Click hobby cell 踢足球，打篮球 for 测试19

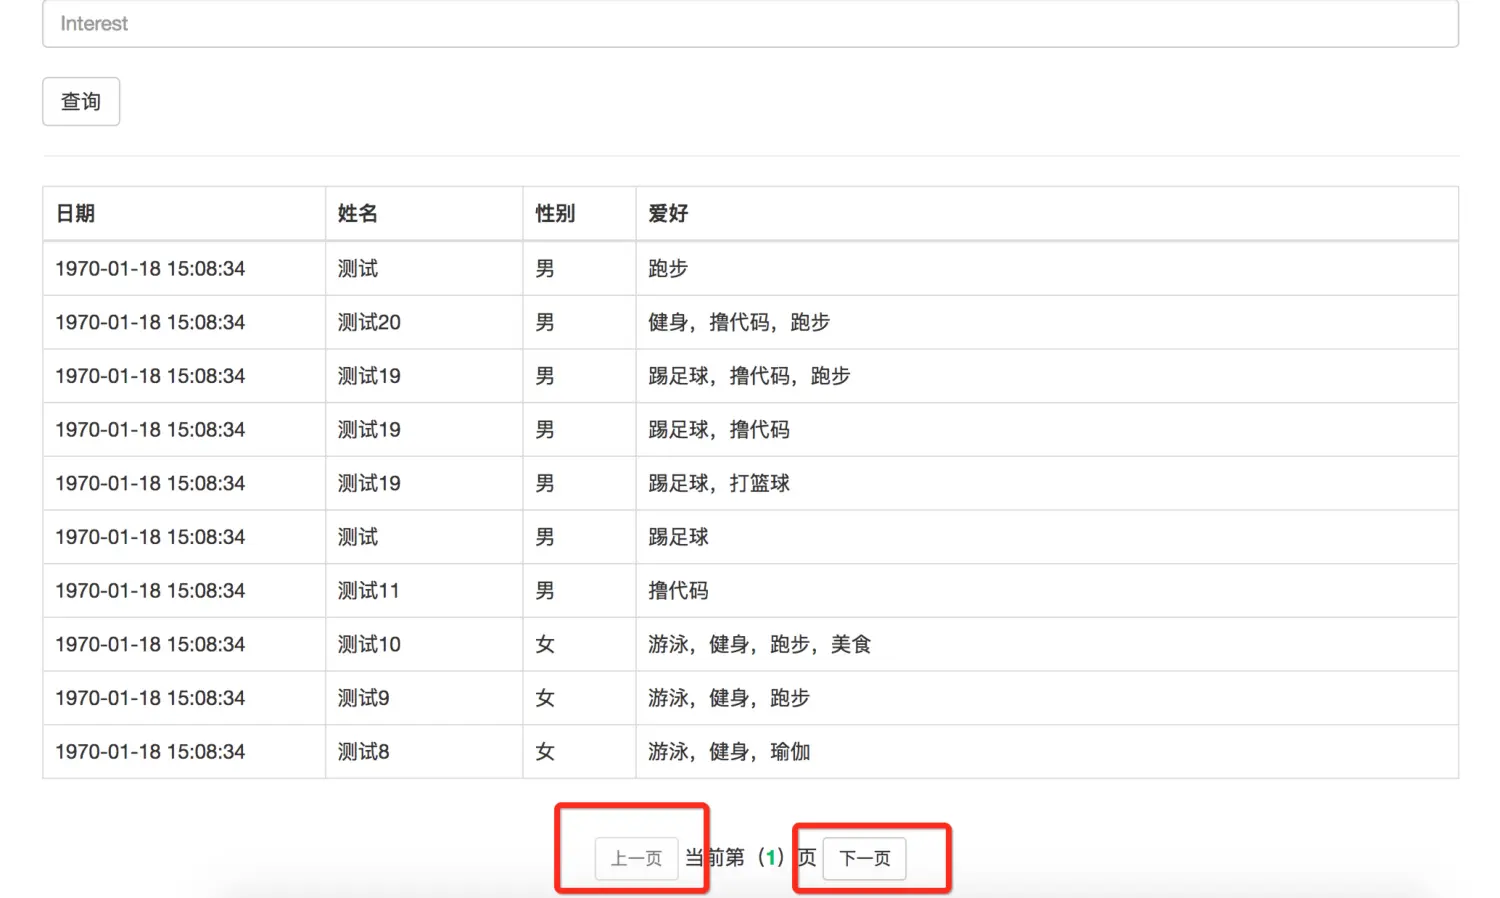tap(718, 483)
